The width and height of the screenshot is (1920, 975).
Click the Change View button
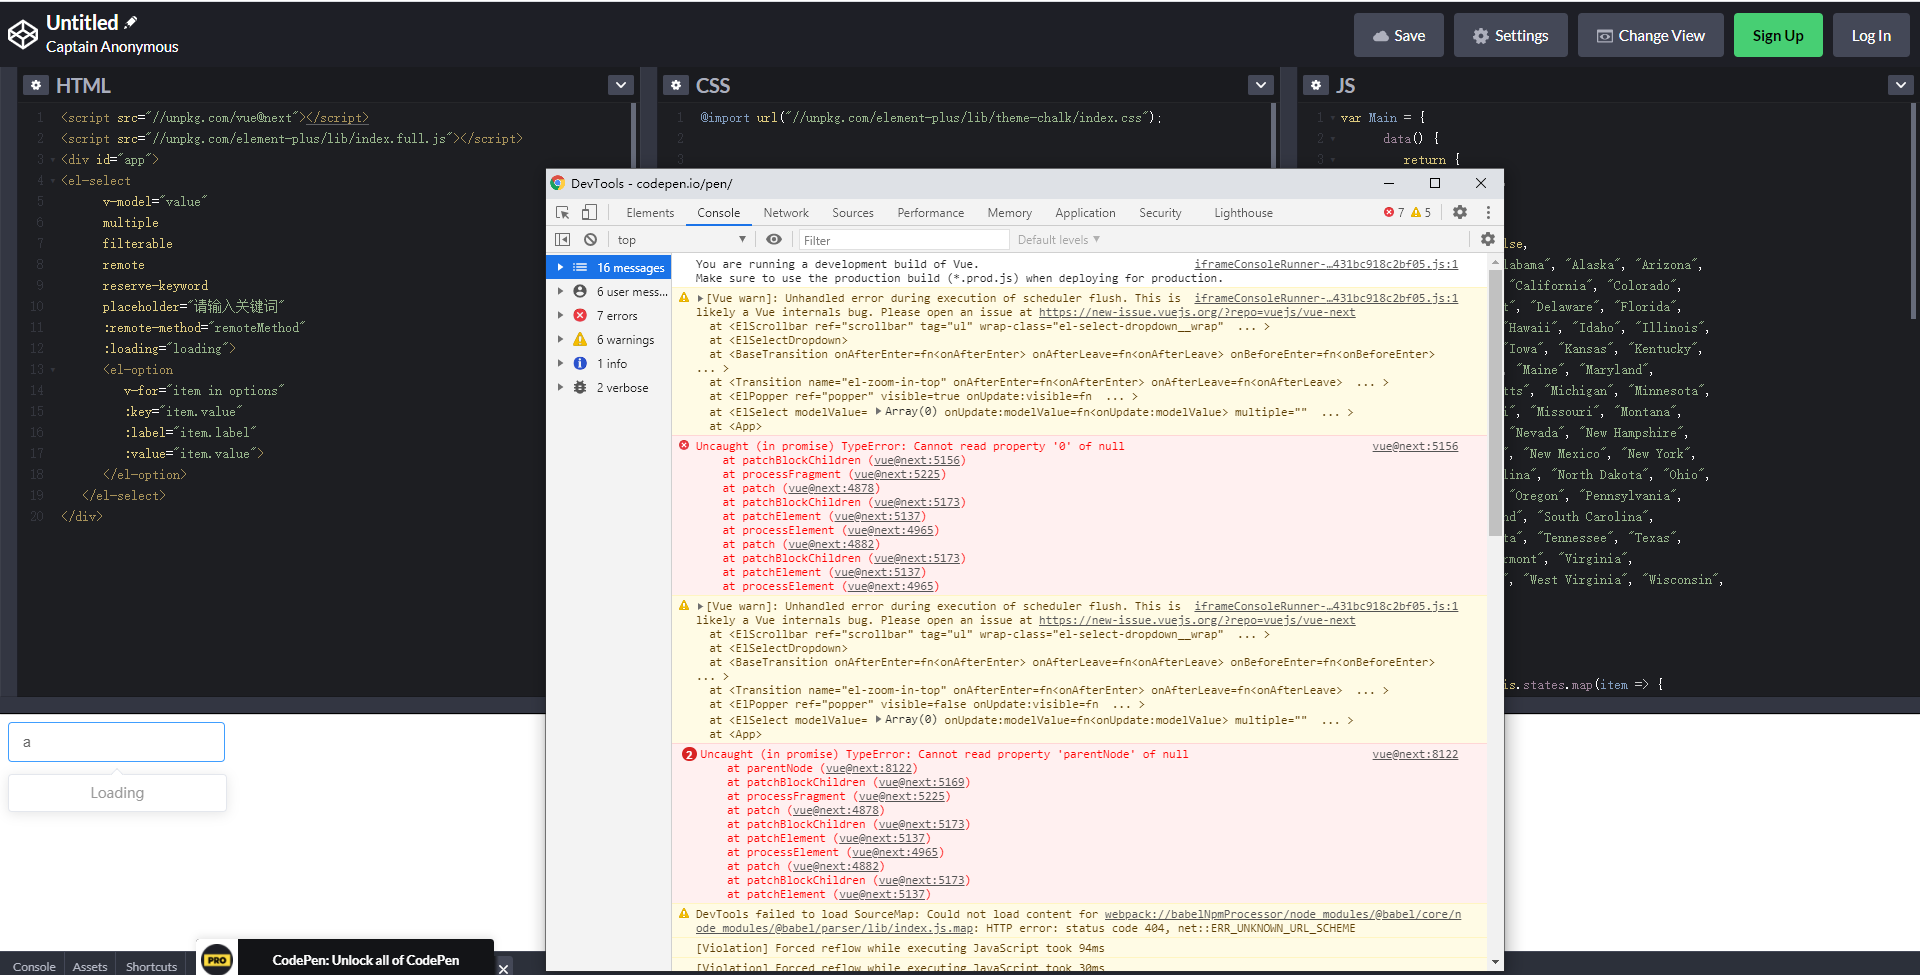pos(1651,35)
